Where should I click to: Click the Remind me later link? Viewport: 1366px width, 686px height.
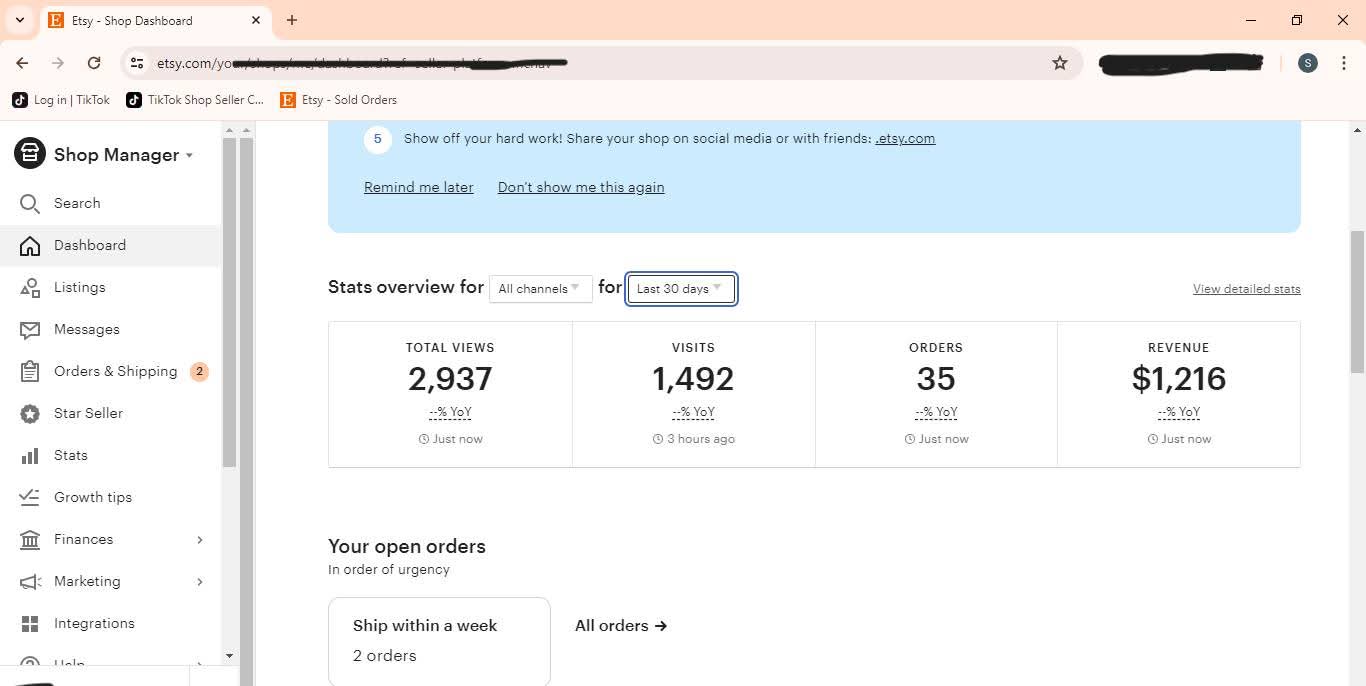coord(418,187)
